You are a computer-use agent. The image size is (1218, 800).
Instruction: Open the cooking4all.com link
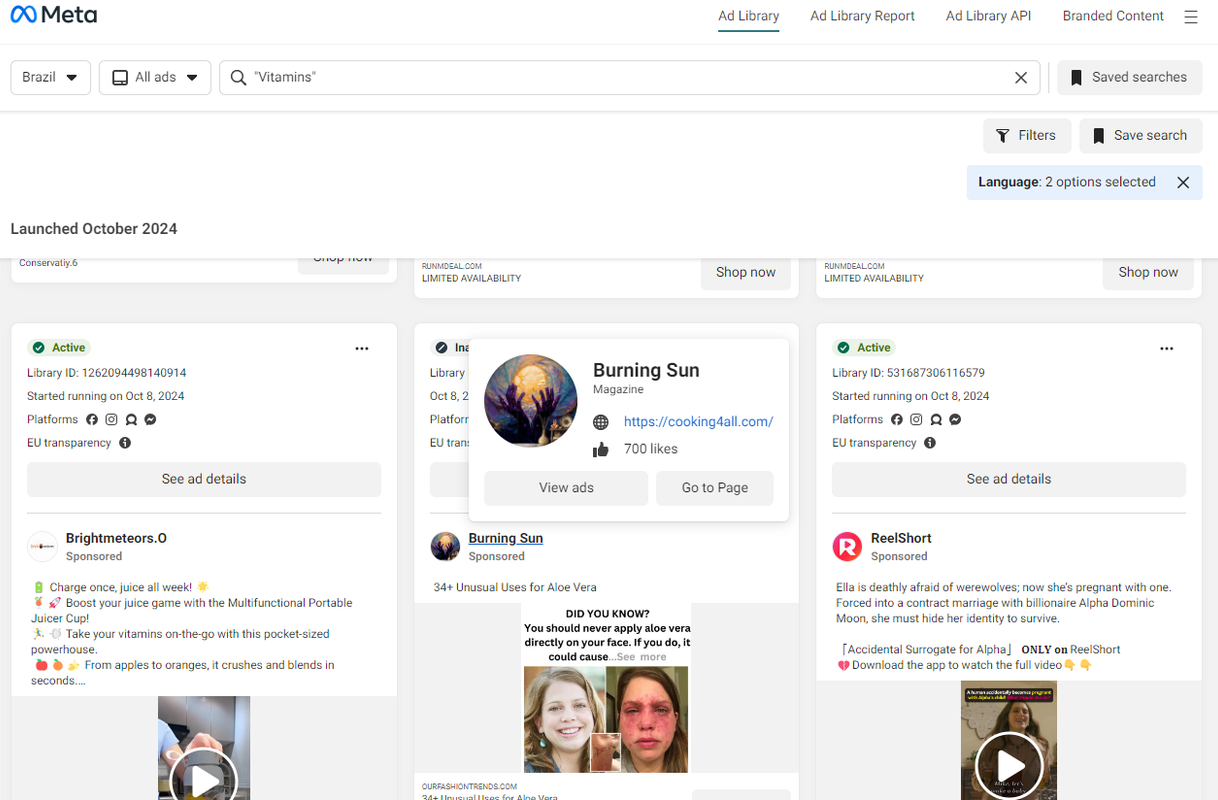698,422
